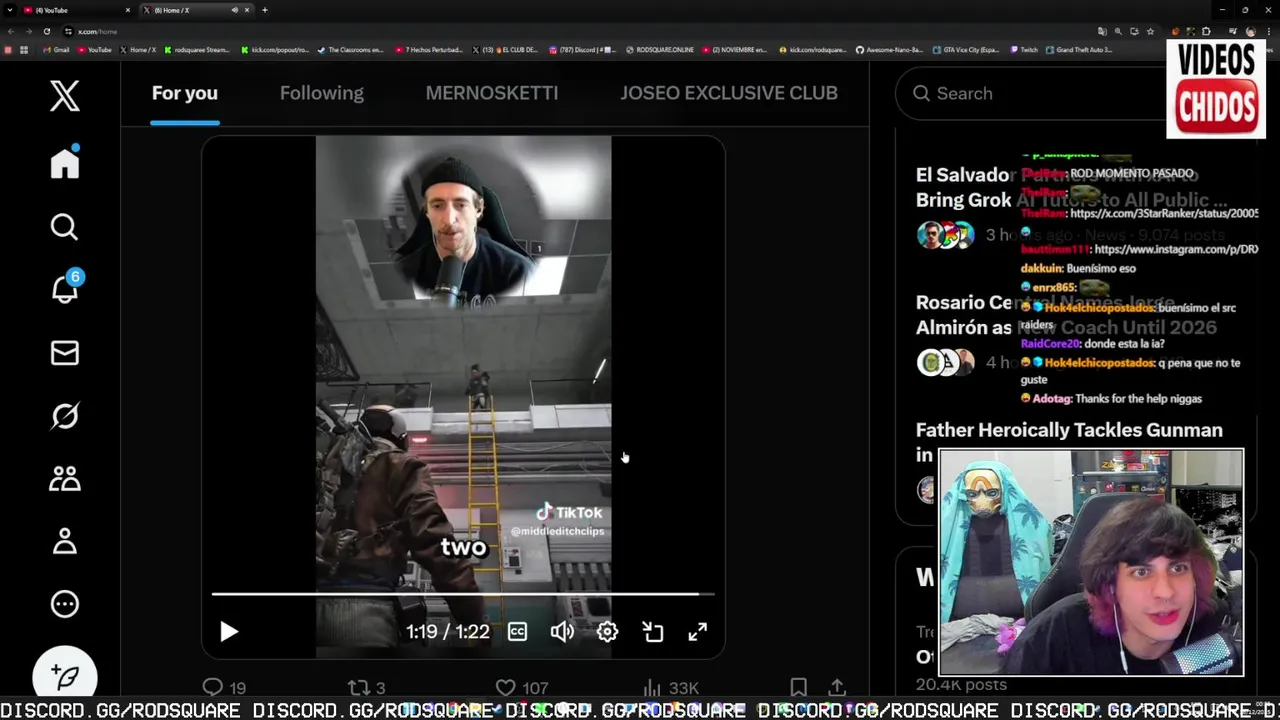Click the X Search field

[x=1030, y=93]
